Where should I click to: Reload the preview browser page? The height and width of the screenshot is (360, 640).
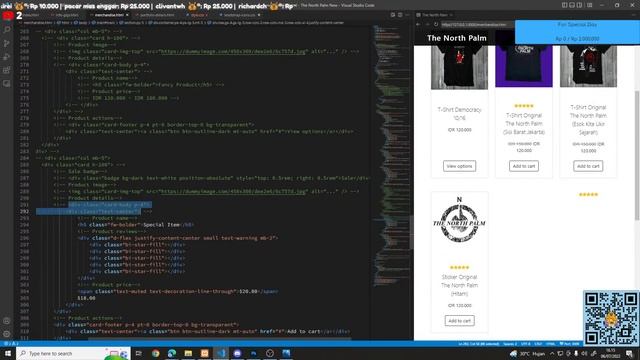point(436,24)
